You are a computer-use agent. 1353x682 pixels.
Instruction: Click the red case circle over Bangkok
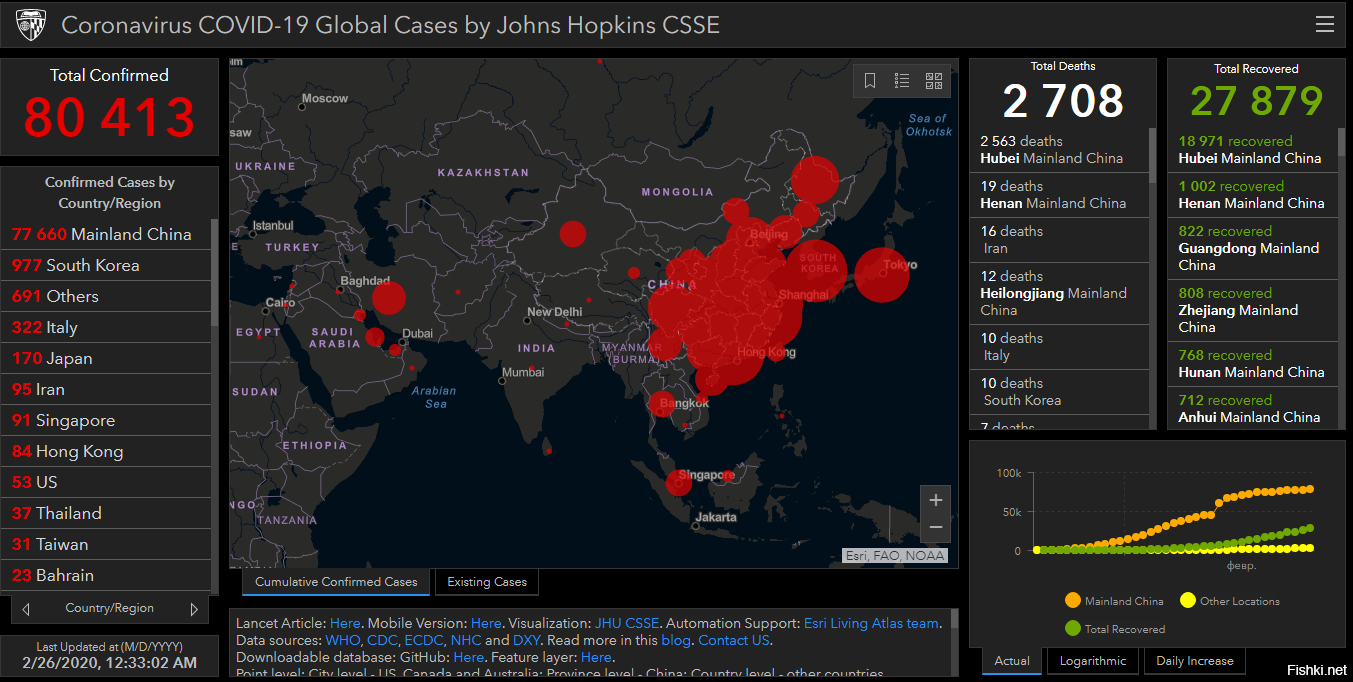click(662, 404)
